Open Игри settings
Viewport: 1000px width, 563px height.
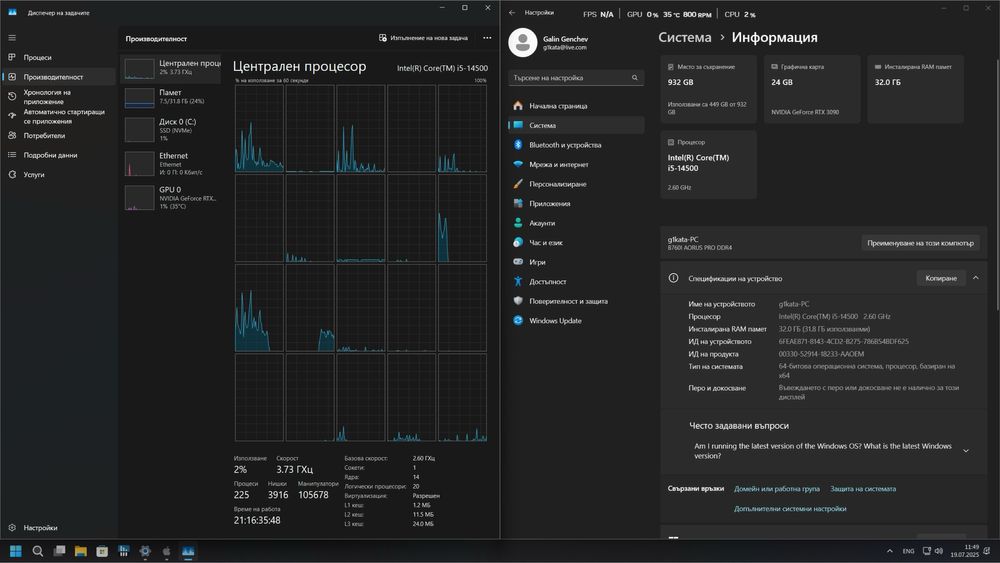point(576,262)
